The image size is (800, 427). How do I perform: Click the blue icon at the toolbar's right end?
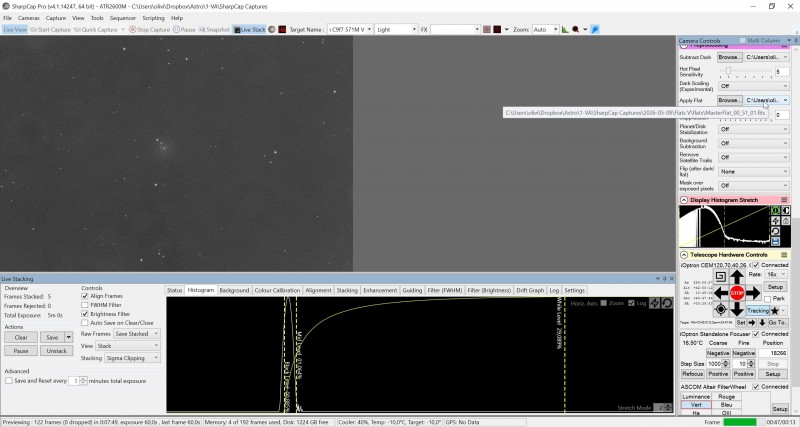pos(595,30)
